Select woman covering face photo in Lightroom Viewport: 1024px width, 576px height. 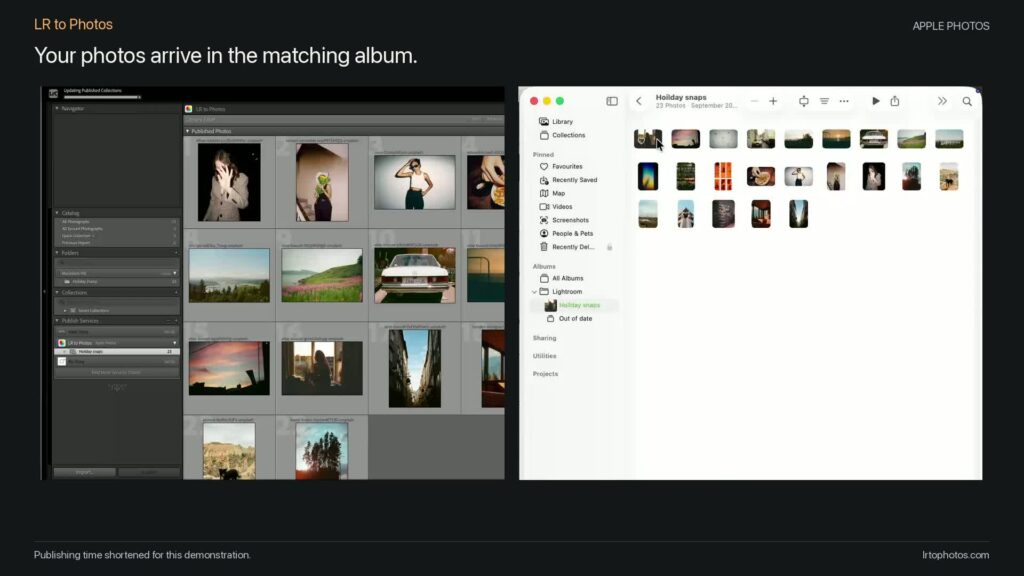click(229, 183)
